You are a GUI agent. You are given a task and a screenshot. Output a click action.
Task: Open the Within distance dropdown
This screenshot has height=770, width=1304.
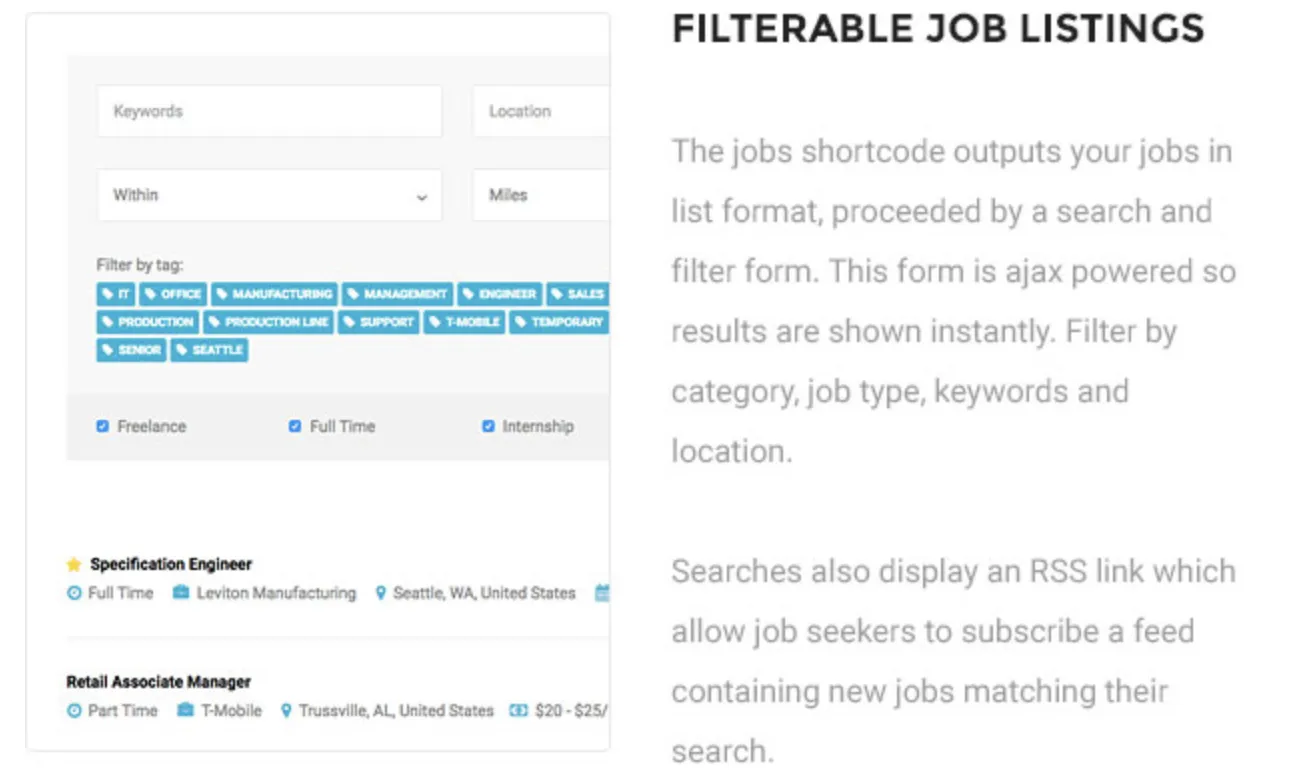[269, 195]
